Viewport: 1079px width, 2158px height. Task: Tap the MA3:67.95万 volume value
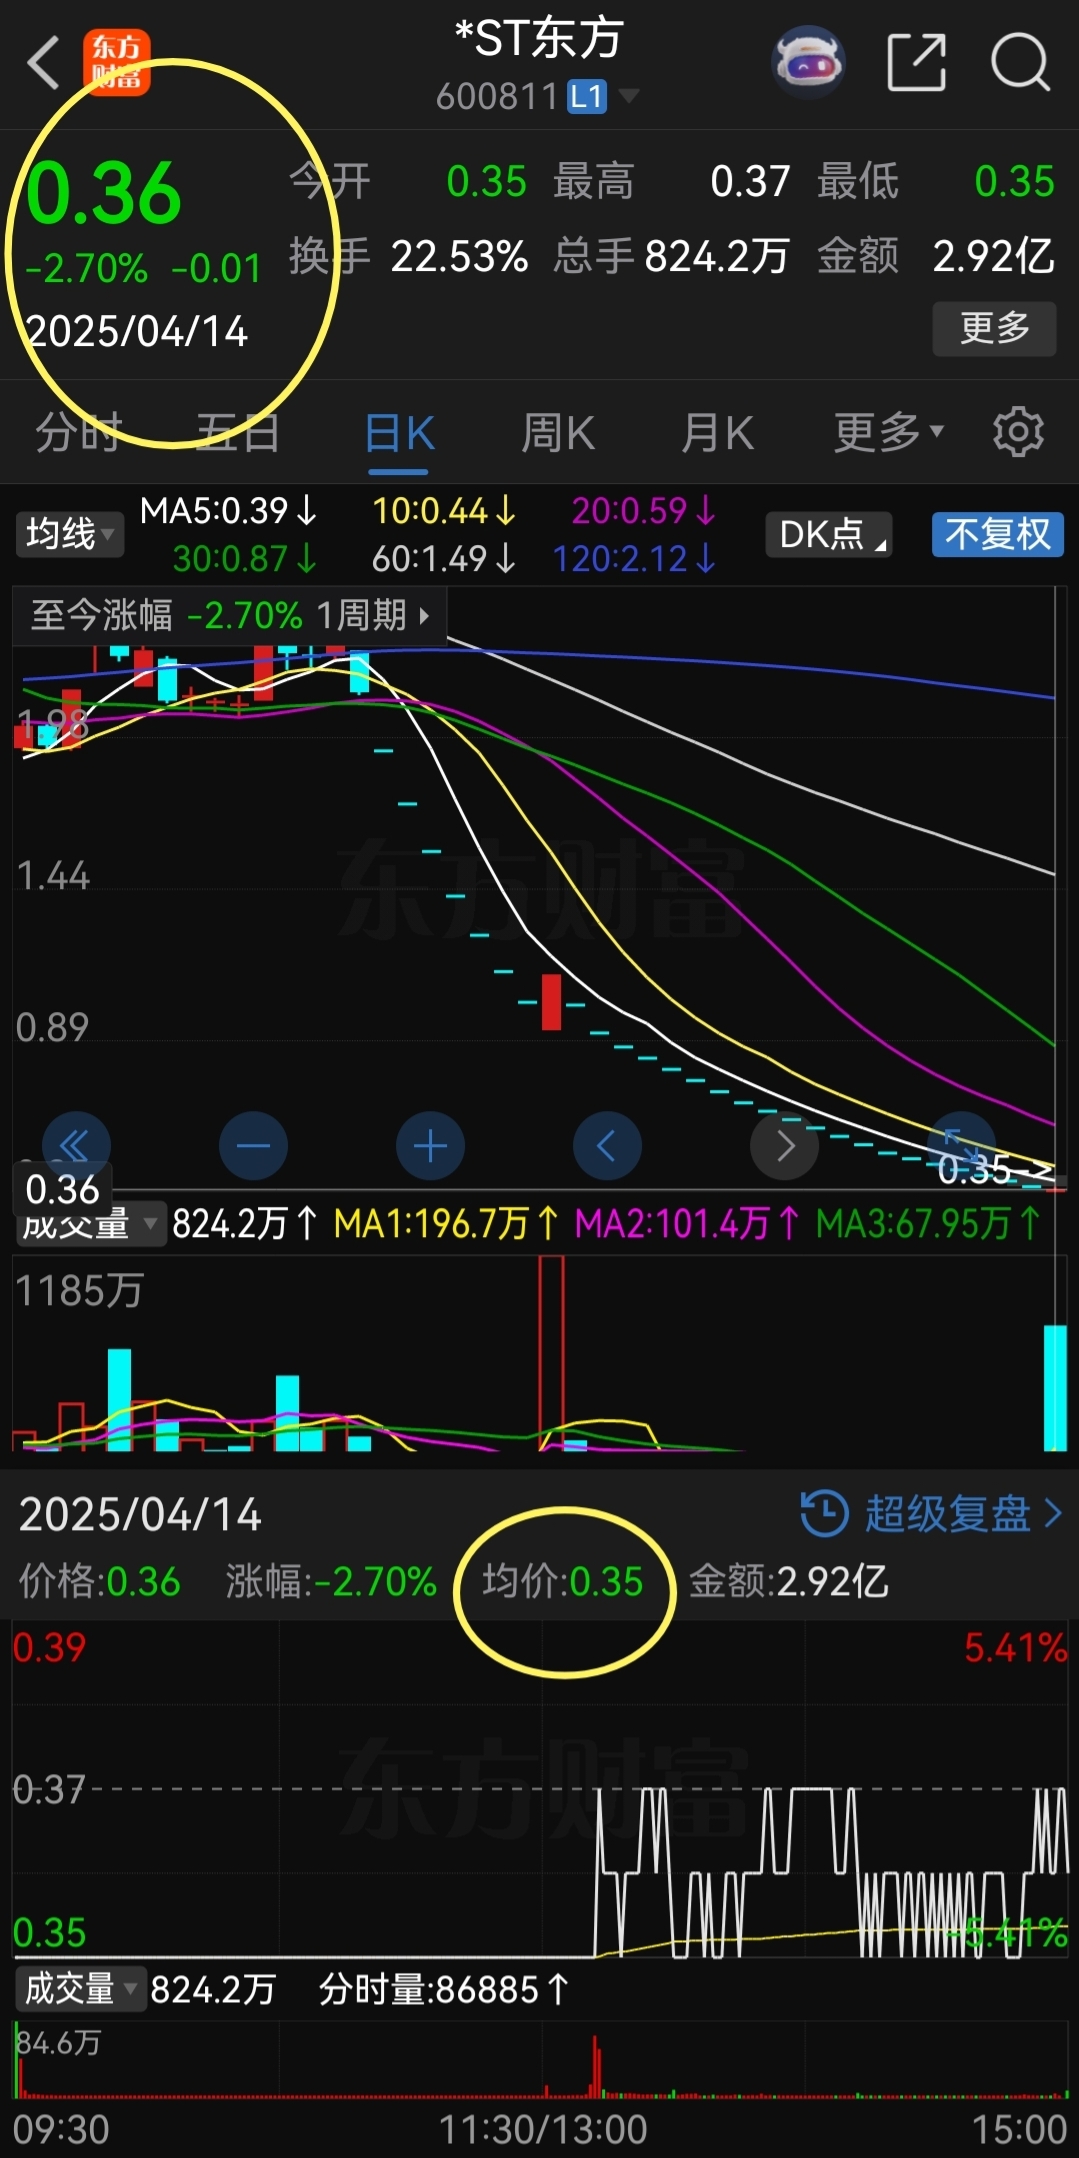929,1223
